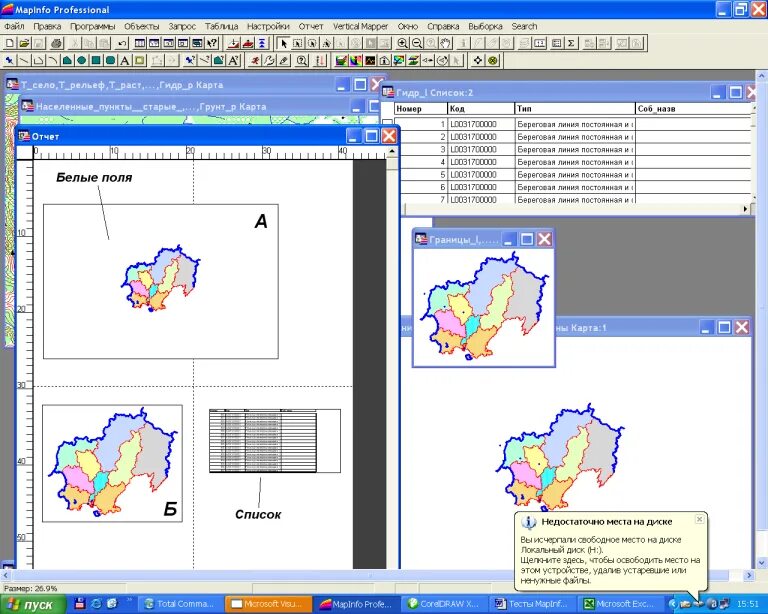This screenshot has height=614, width=768.
Task: Activate the Zoom-out magnifier tool
Action: pos(416,43)
